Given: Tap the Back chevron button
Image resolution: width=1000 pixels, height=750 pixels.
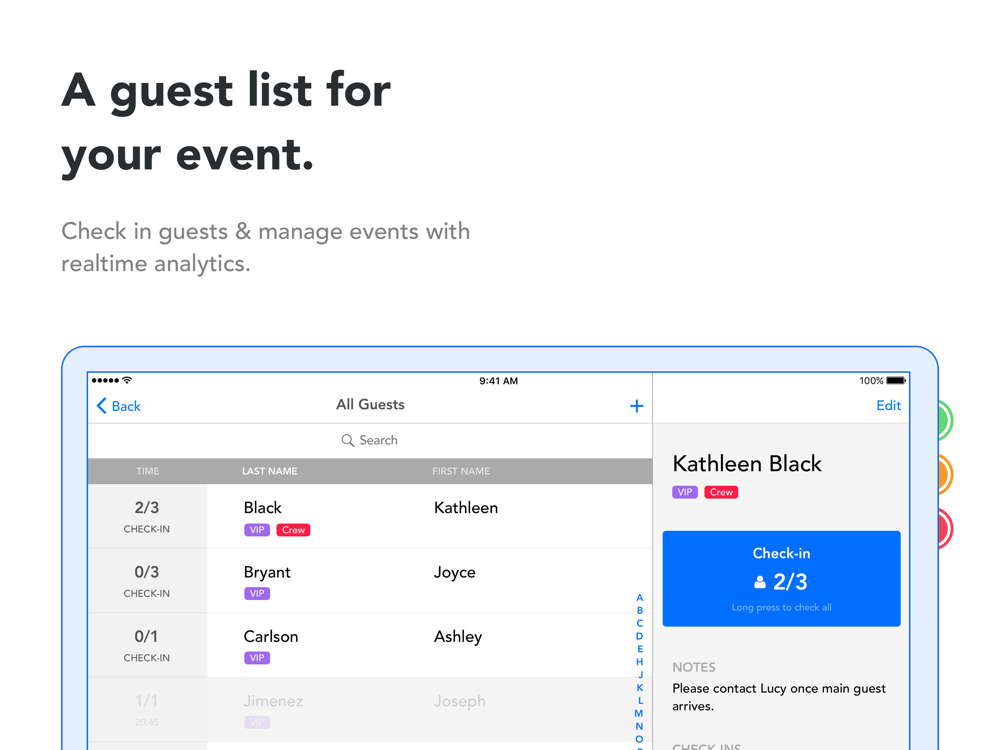Looking at the screenshot, I should coord(118,406).
